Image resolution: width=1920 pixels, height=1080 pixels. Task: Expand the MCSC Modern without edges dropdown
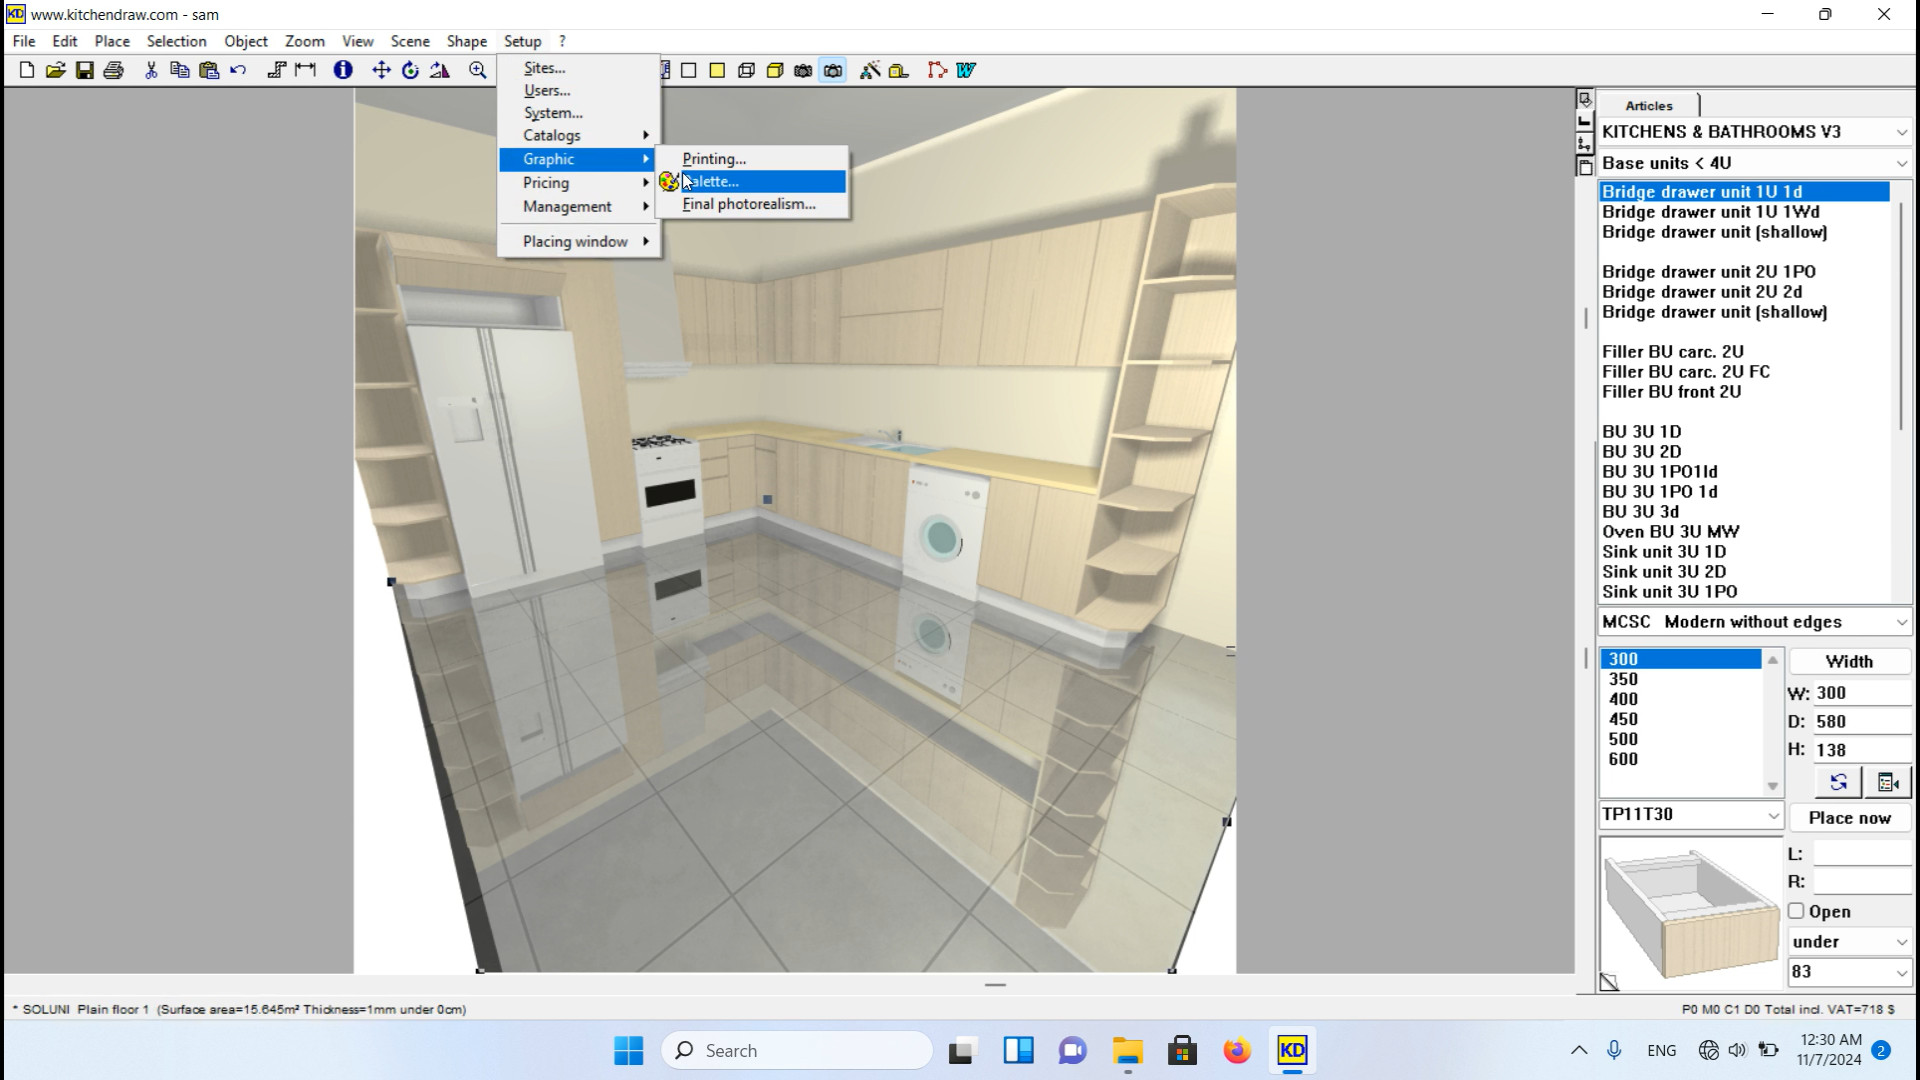(x=1900, y=622)
